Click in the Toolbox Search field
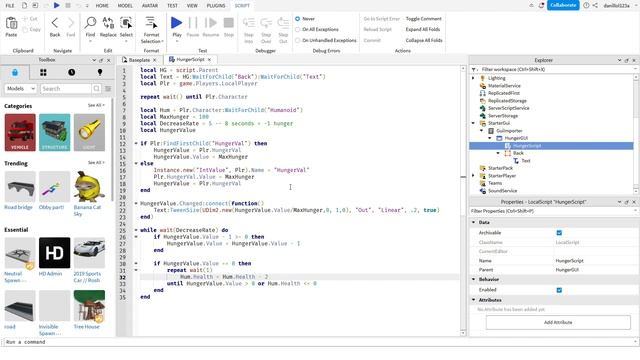 (65, 89)
